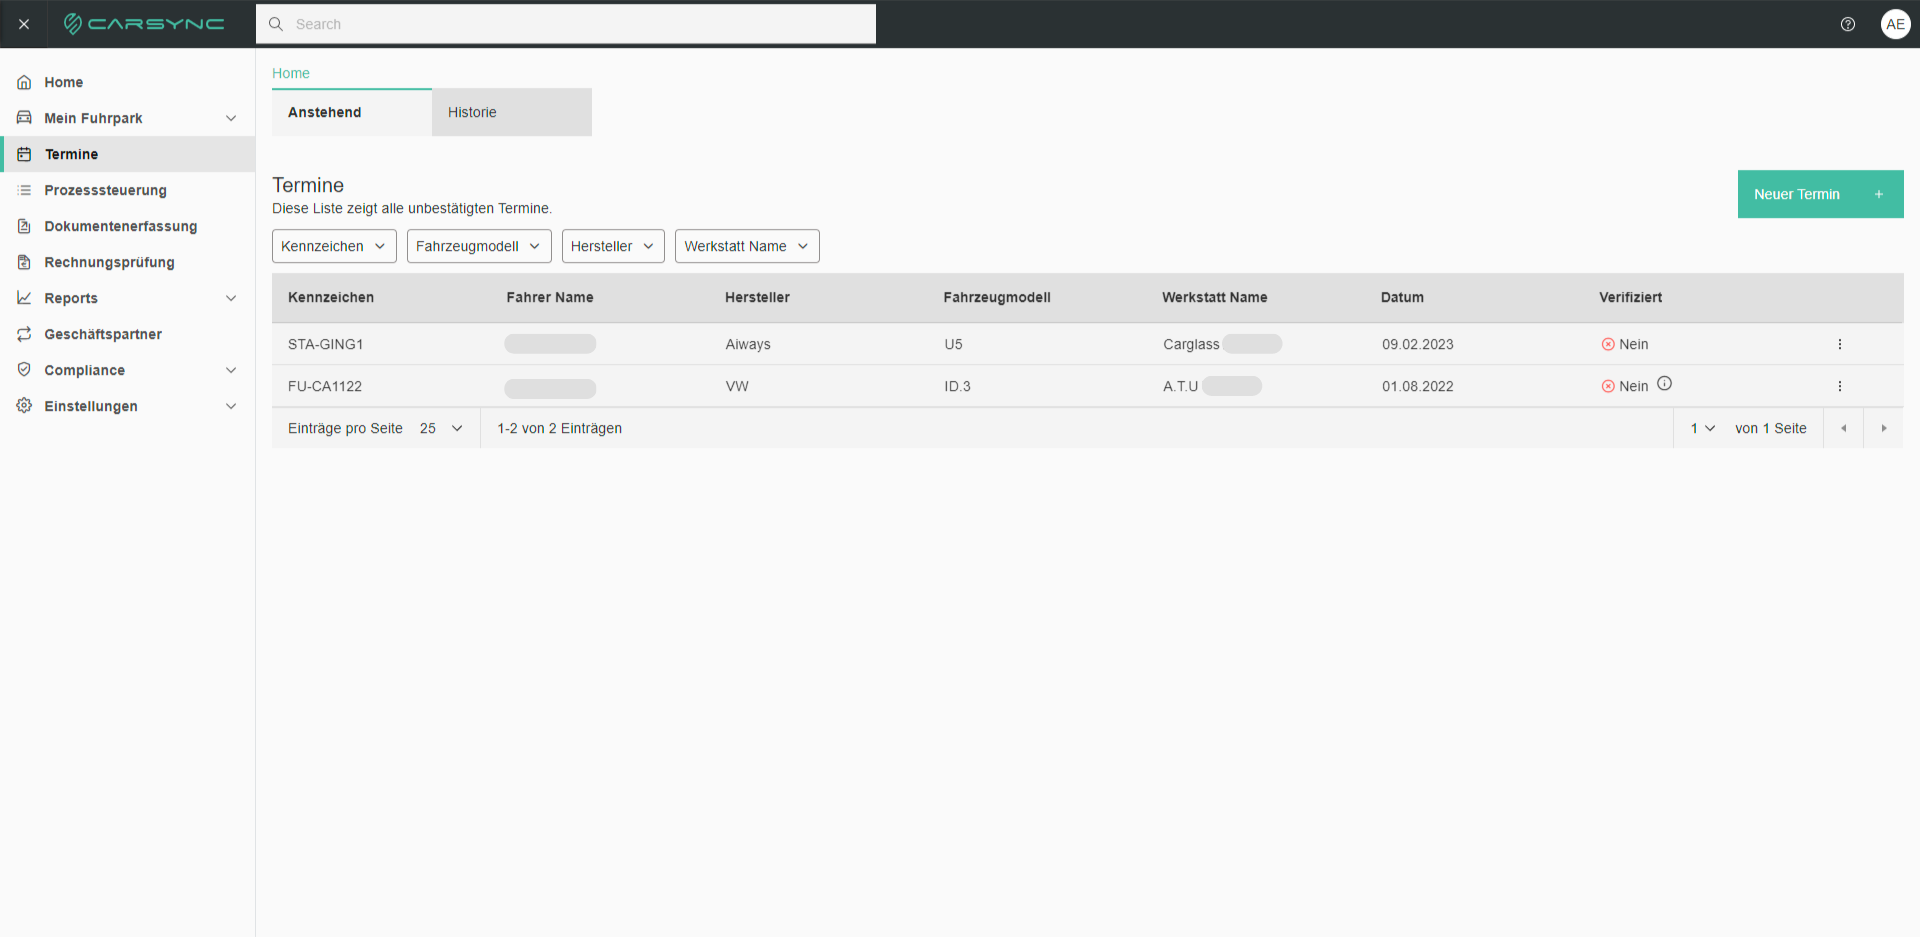Screen dimensions: 1920x937
Task: Click the Einstellungen gear icon
Action: tap(24, 406)
